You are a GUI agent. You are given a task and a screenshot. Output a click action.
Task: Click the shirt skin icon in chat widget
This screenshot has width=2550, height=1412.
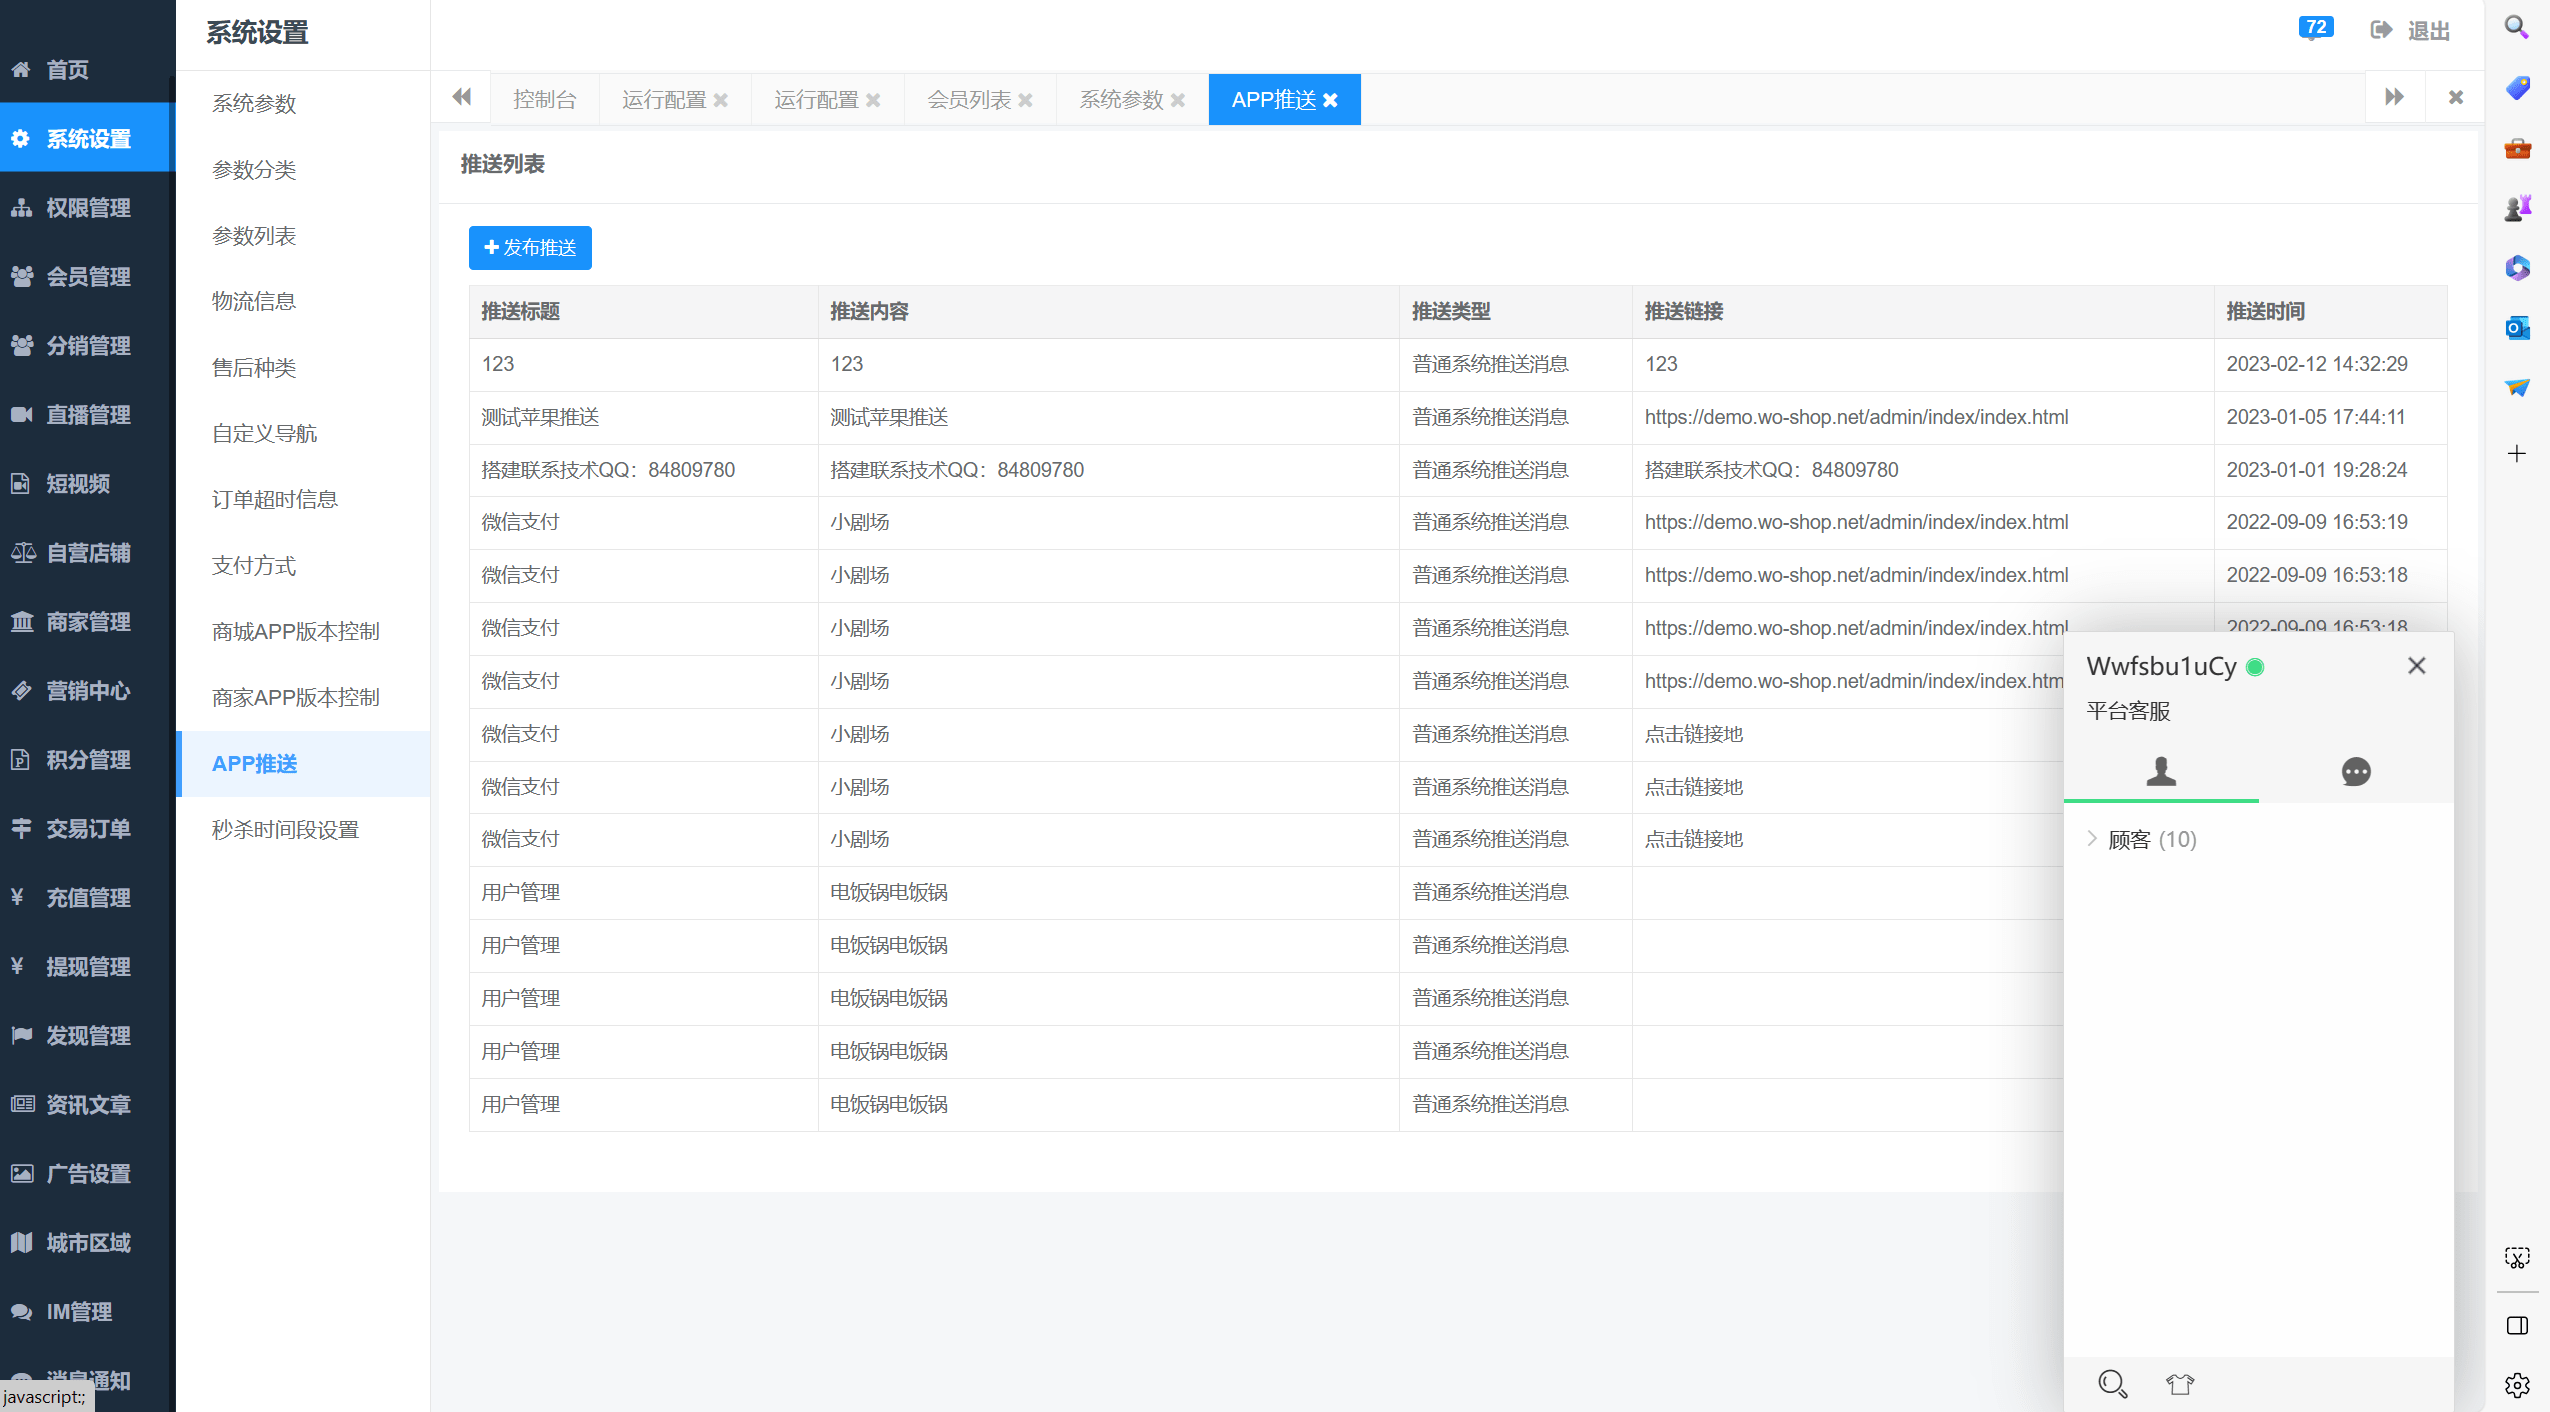[2179, 1383]
